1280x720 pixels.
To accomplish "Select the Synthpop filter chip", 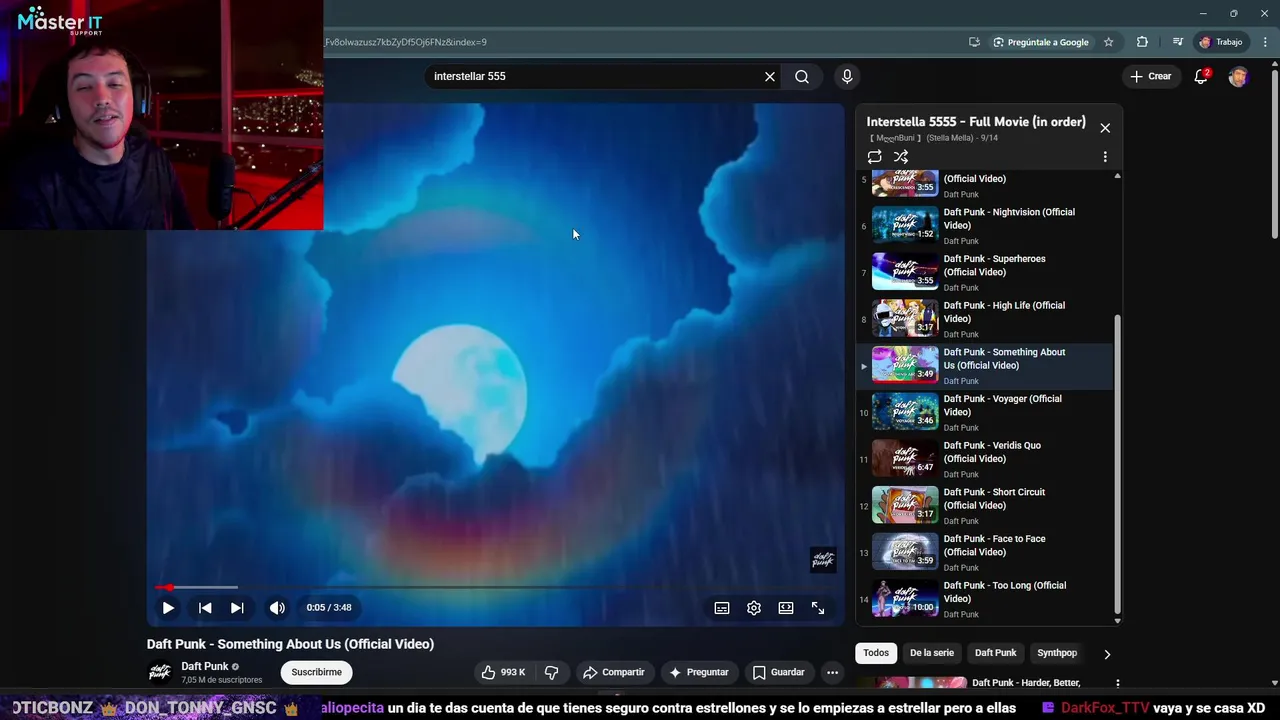I will (x=1057, y=653).
